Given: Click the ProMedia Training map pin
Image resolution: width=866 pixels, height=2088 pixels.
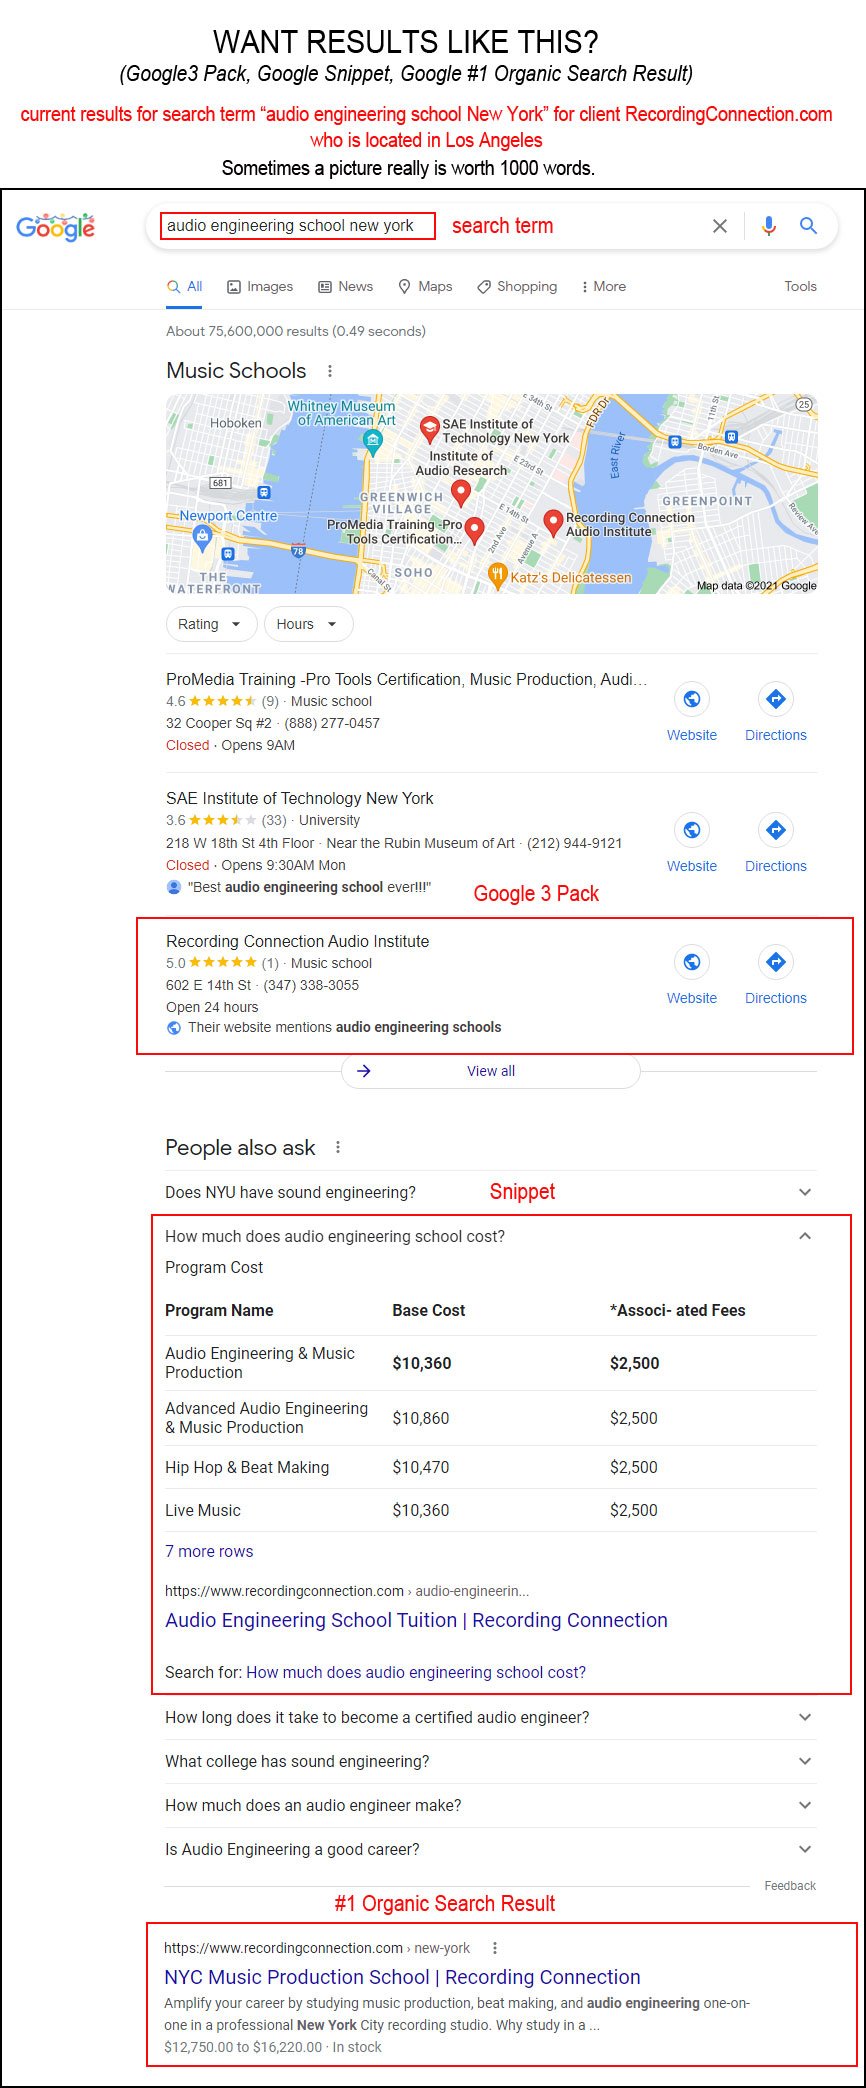Looking at the screenshot, I should pyautogui.click(x=475, y=530).
